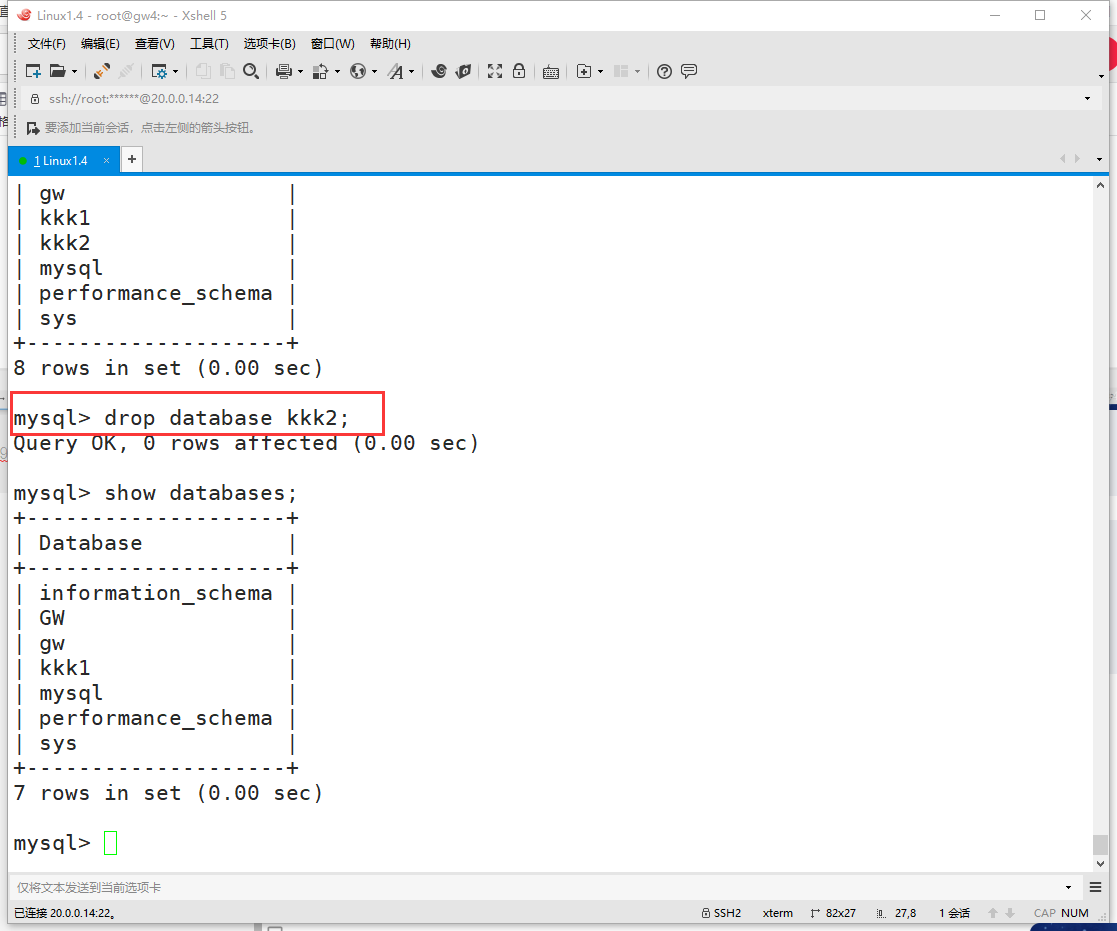Image resolution: width=1117 pixels, height=931 pixels.
Task: Open the tab list dropdown arrow
Action: 1099,160
